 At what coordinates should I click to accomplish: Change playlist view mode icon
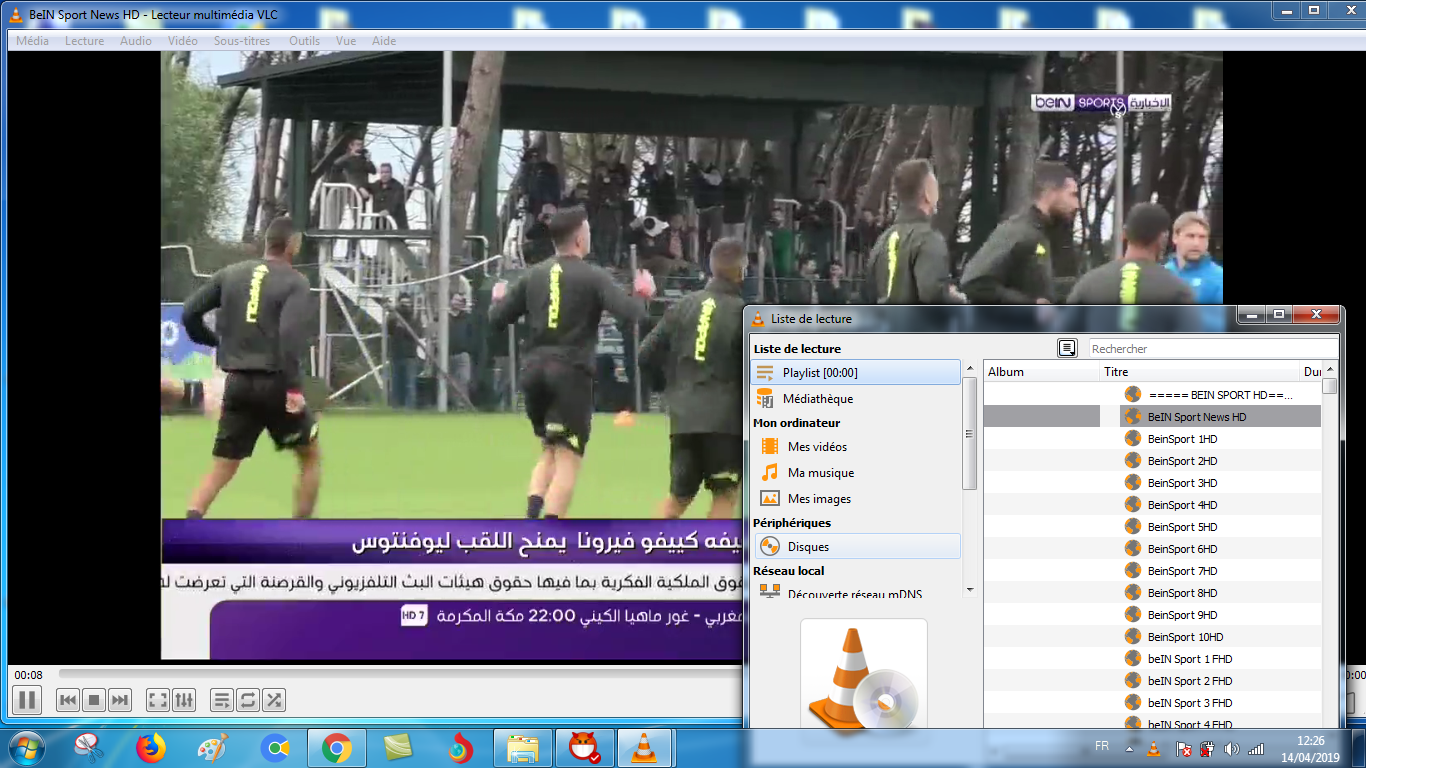tap(1068, 348)
